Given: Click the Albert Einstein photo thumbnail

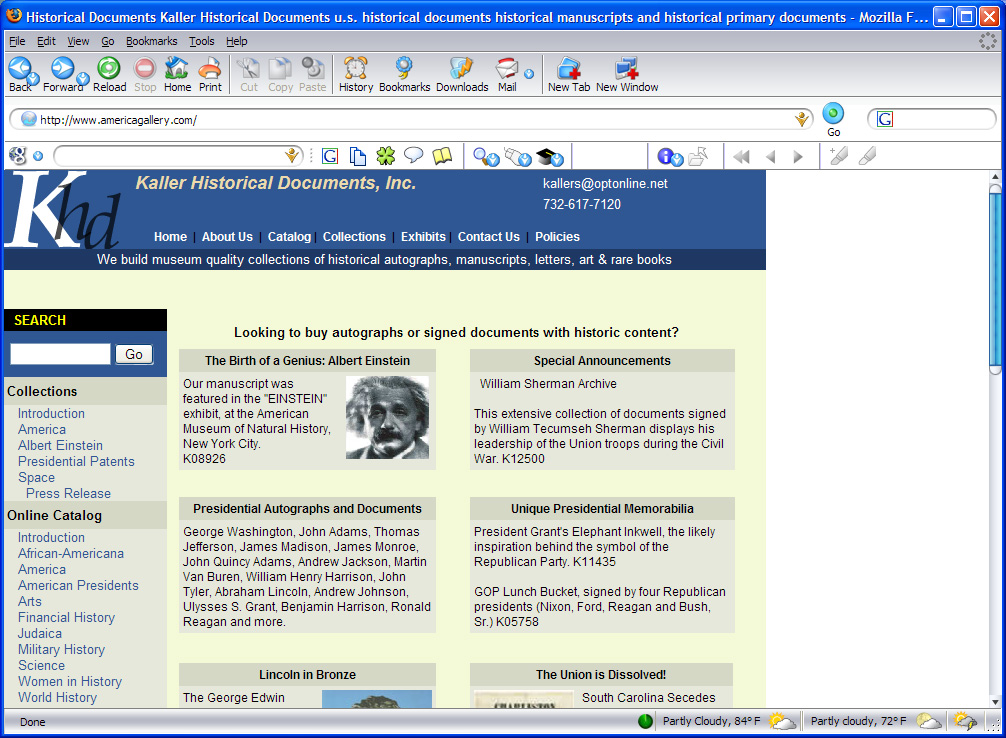Looking at the screenshot, I should 387,417.
